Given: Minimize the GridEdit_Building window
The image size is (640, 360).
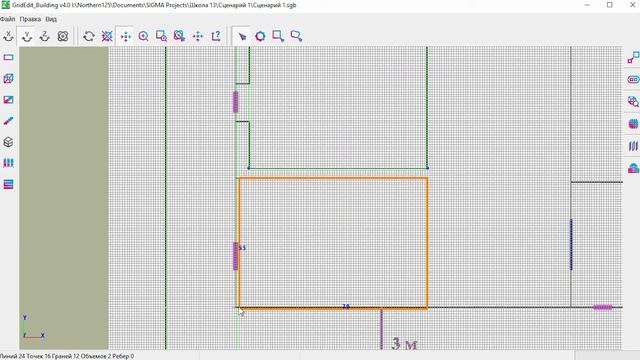Looking at the screenshot, I should [587, 5].
